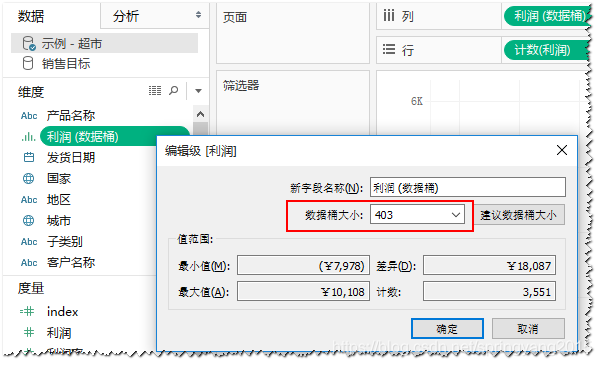Select the 客户名称 dimension
602x366 pixels.
[x=71, y=263]
